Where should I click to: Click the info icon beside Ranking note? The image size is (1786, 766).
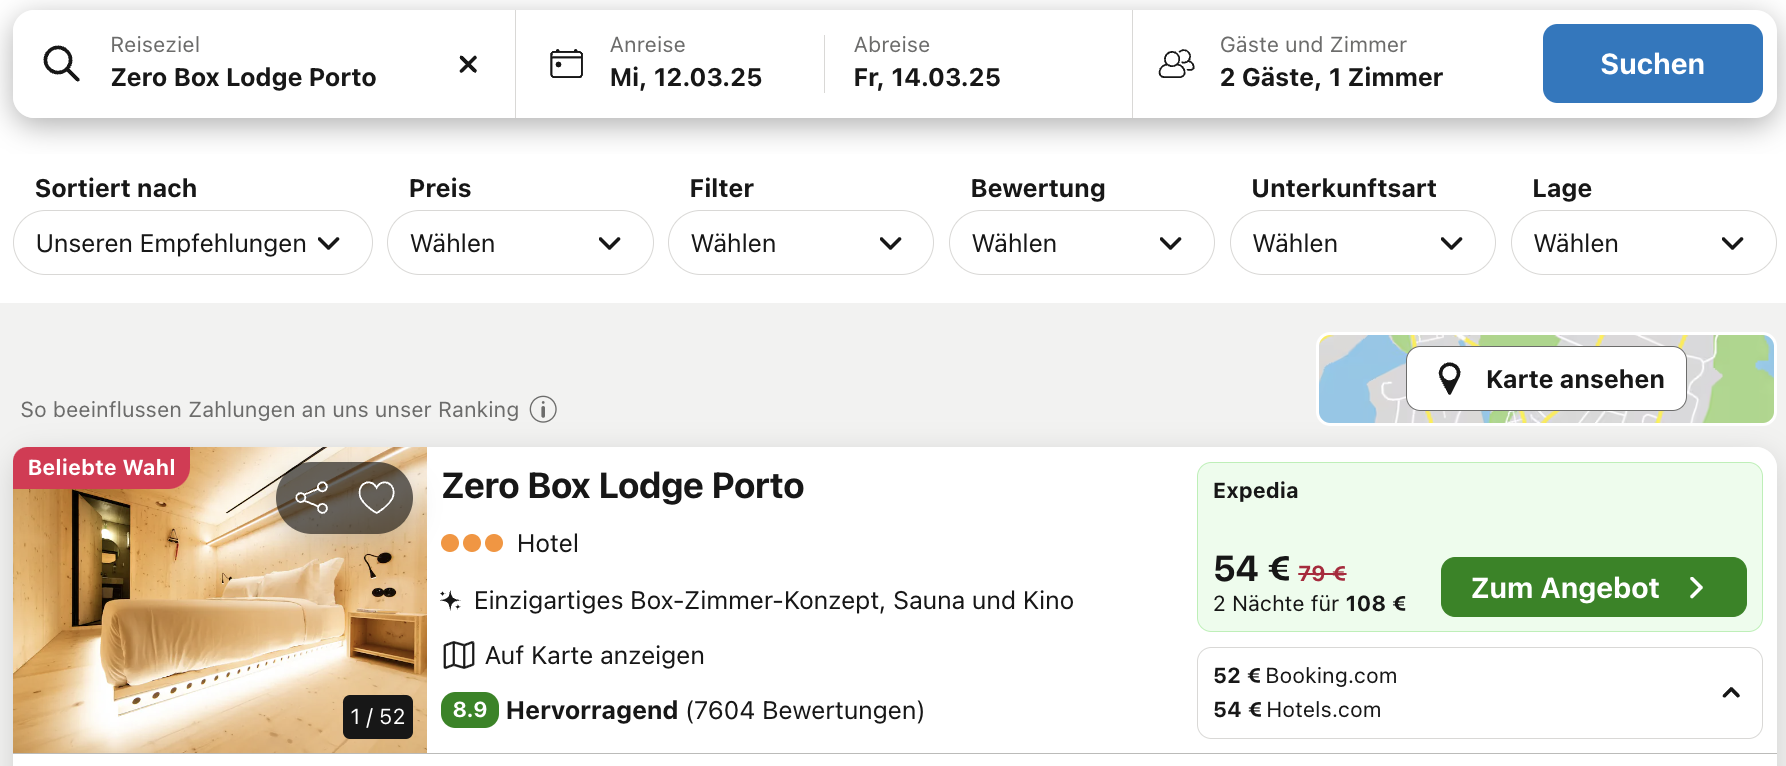pos(543,409)
